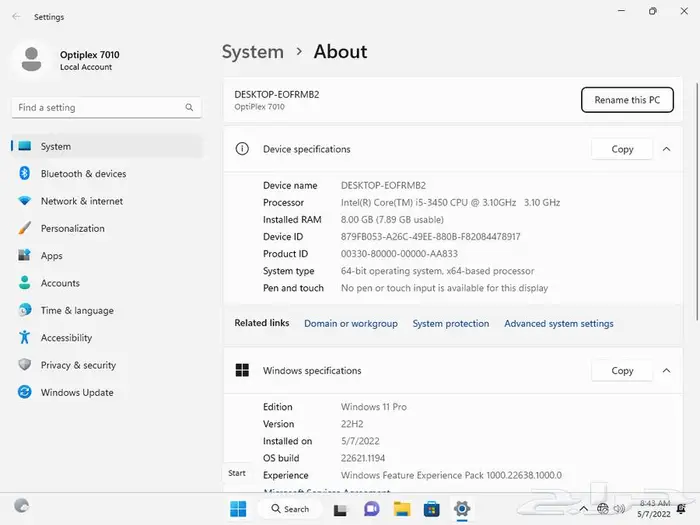This screenshot has width=700, height=525.
Task: Focus the Find a setting search box
Action: (106, 108)
